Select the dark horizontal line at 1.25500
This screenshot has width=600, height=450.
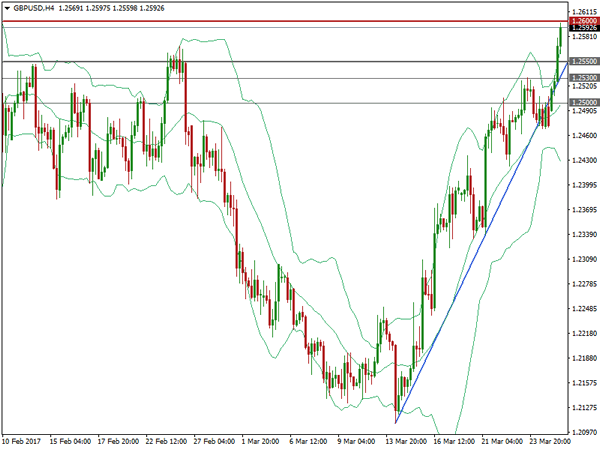coord(285,61)
